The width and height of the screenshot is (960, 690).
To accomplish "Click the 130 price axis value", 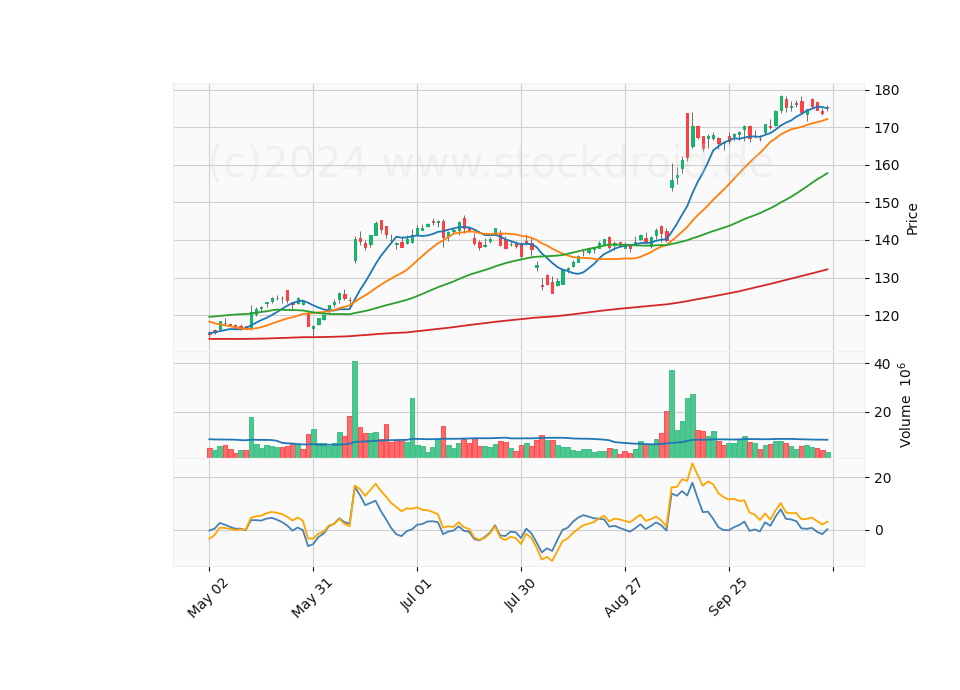I will (887, 279).
